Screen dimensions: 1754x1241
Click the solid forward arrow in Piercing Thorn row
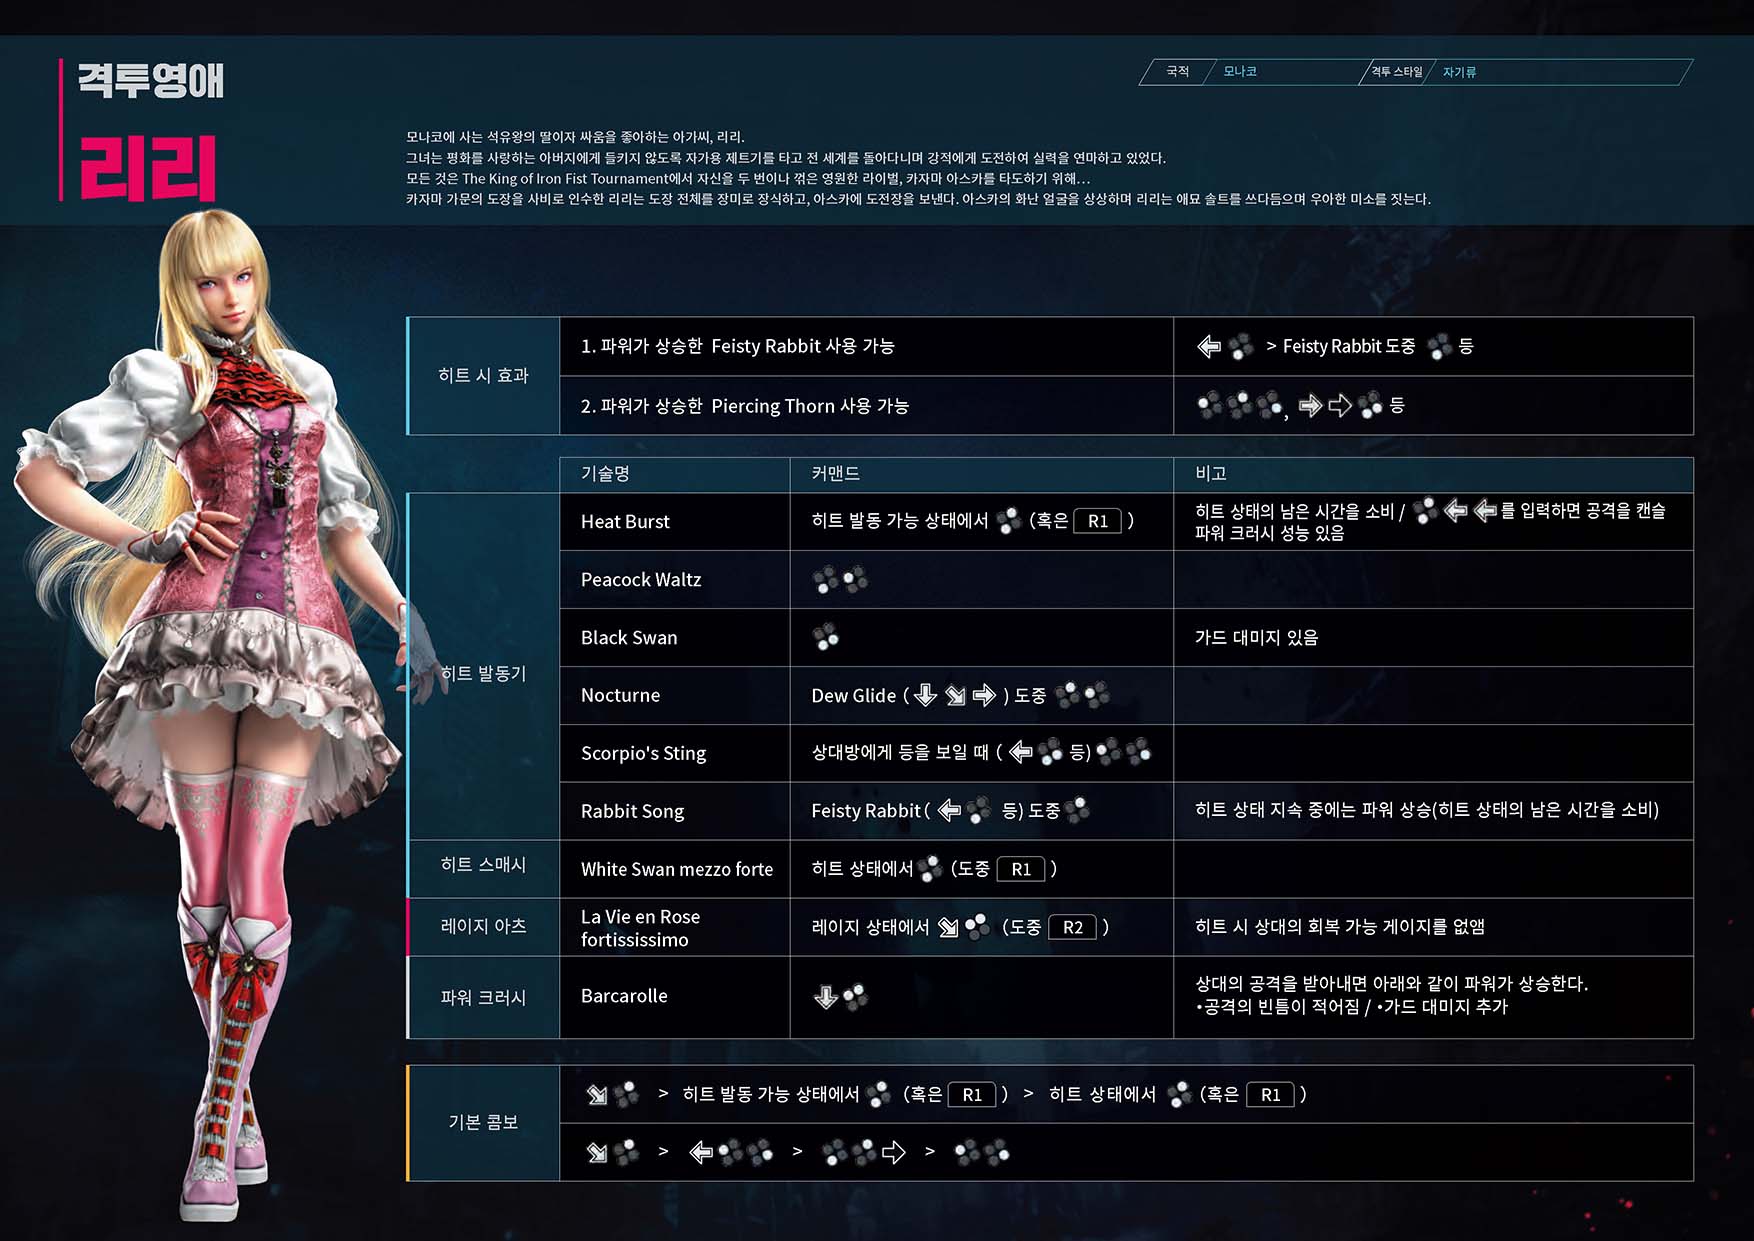point(1310,405)
